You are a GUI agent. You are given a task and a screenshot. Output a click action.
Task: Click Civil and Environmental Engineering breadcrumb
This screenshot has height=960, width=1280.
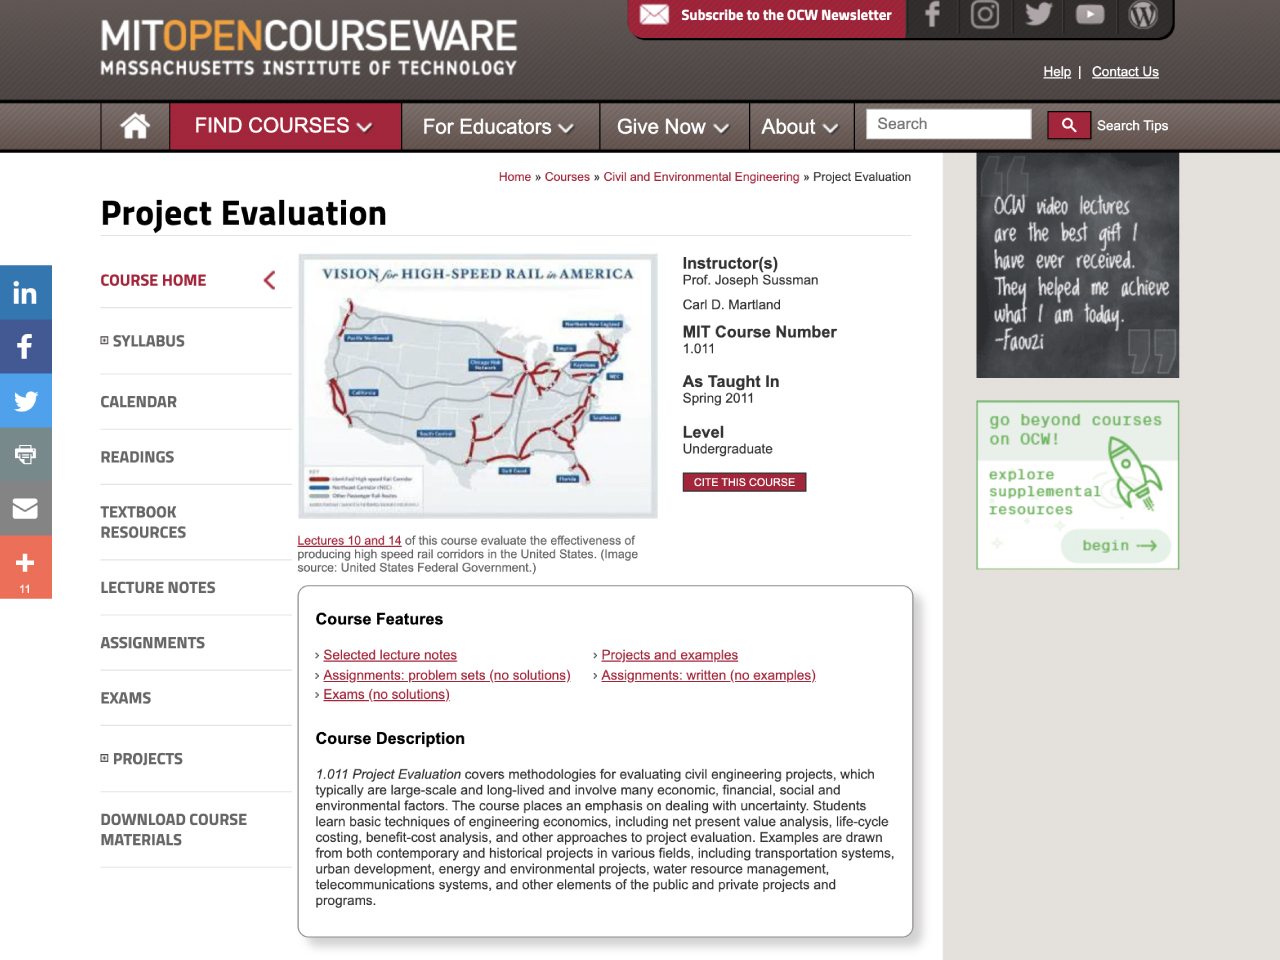coord(701,177)
